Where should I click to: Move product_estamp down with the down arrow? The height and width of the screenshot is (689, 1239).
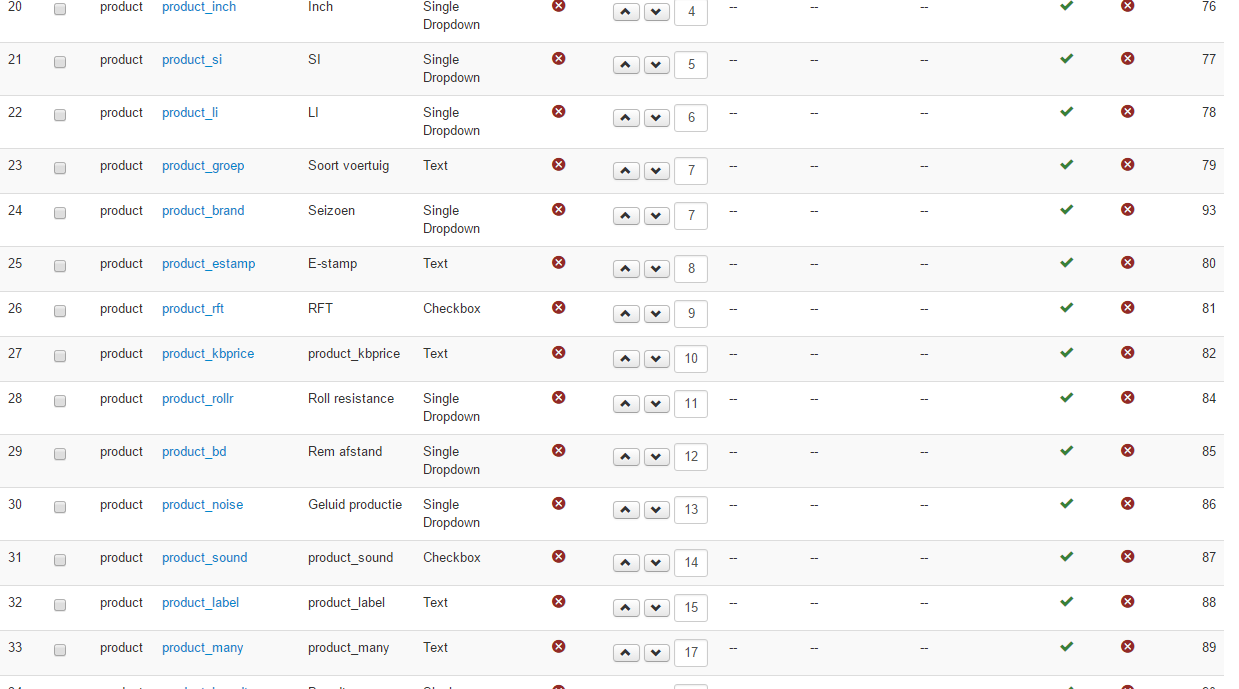pos(656,269)
